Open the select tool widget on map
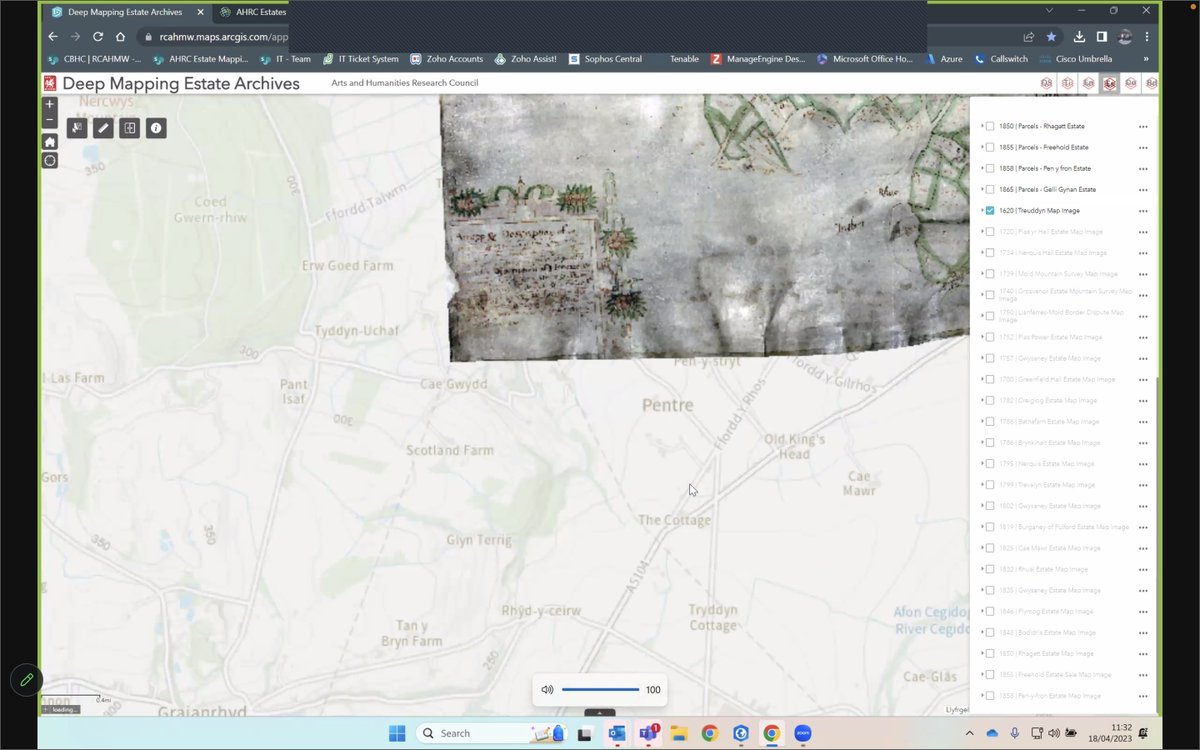This screenshot has width=1200, height=750. coord(77,128)
